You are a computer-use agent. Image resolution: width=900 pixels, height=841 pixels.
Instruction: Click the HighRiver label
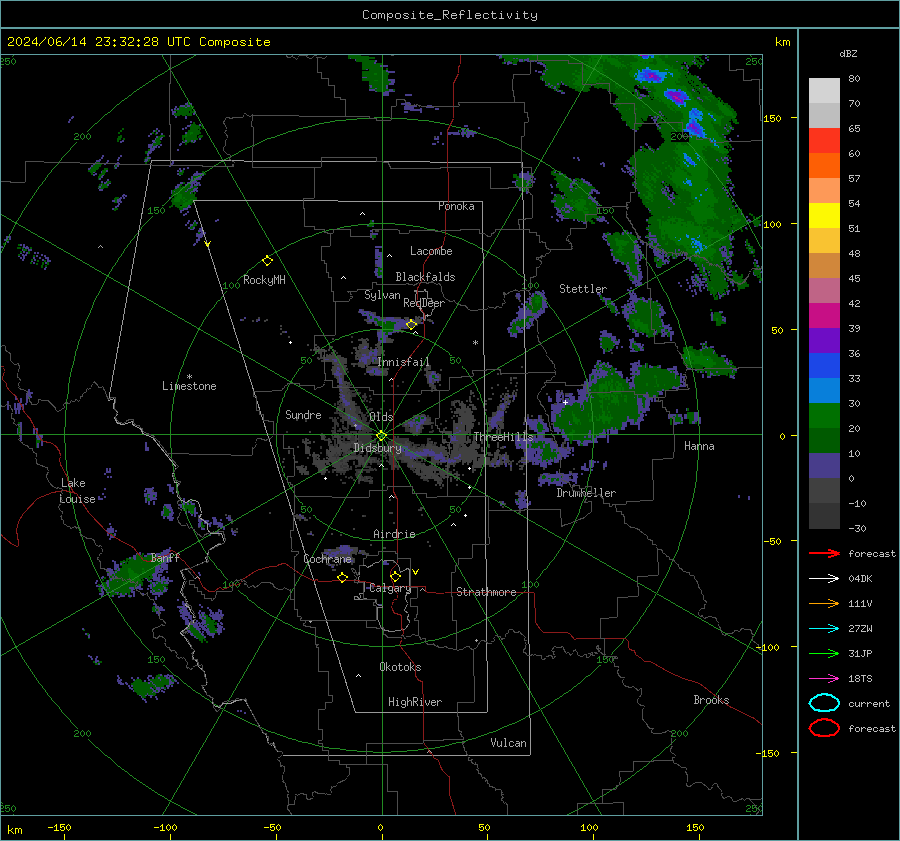coord(415,702)
